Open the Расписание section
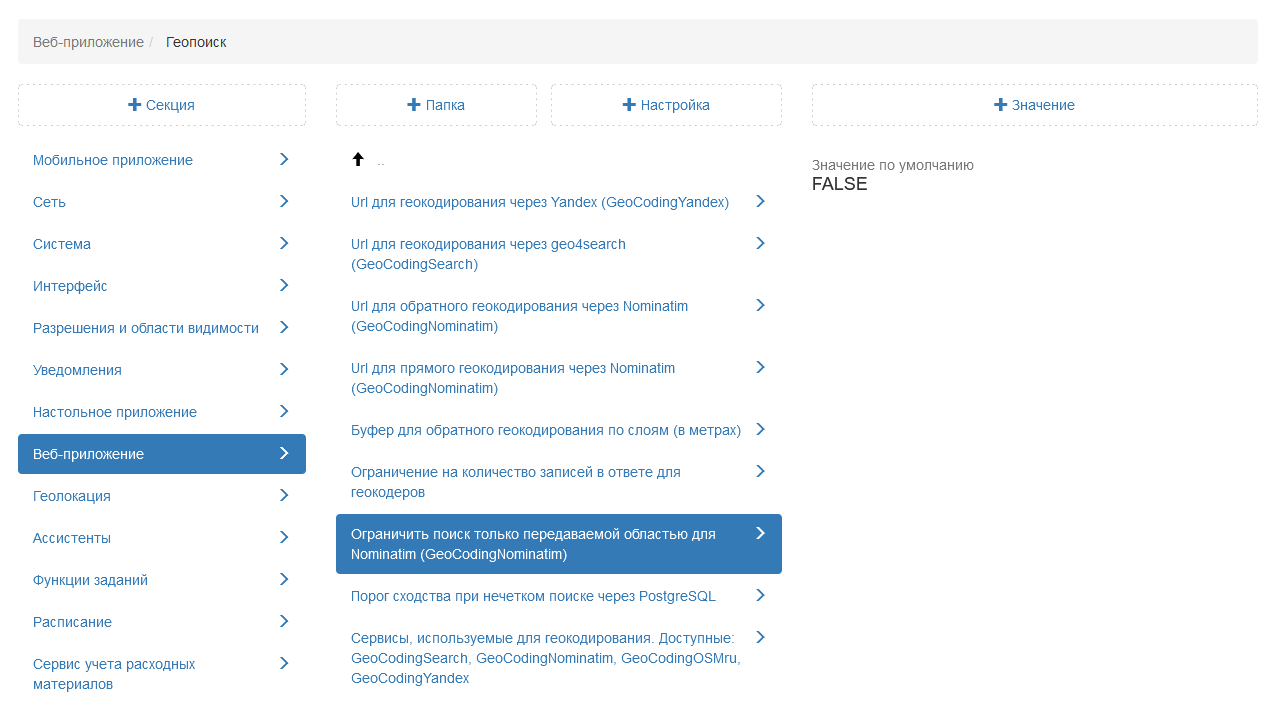The height and width of the screenshot is (718, 1277). point(72,622)
